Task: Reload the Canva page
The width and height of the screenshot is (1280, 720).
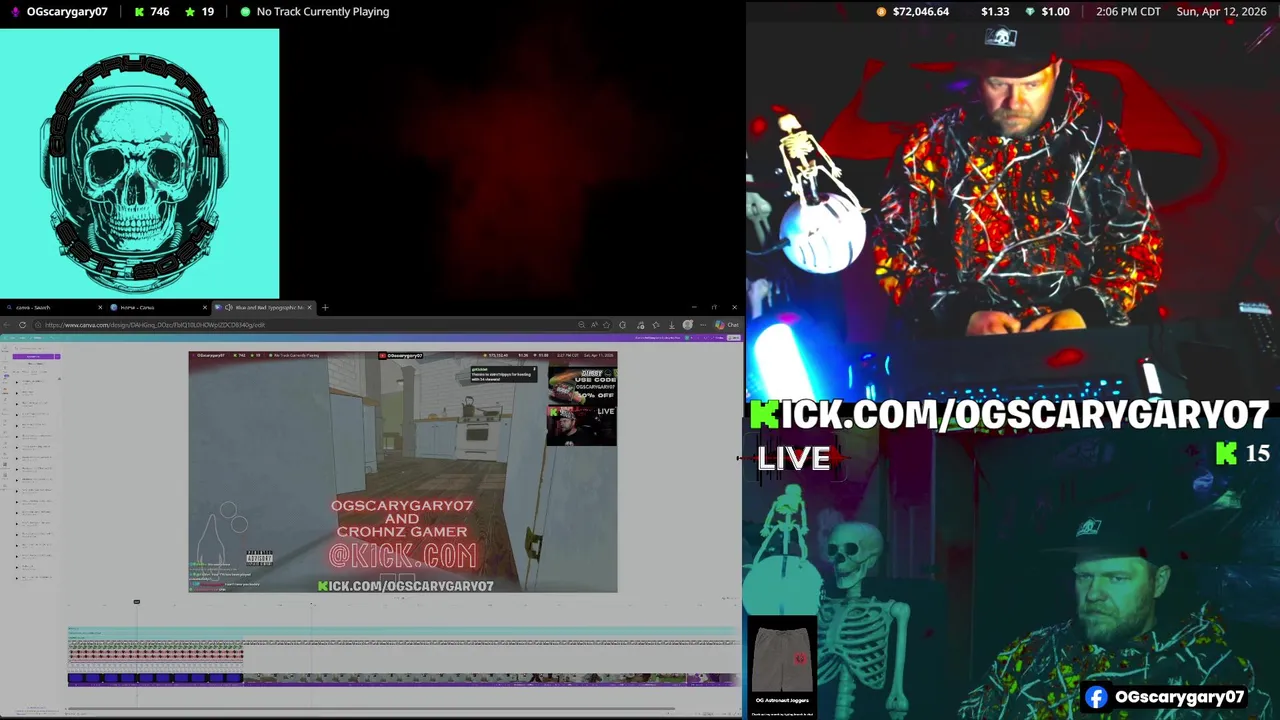Action: click(x=22, y=325)
